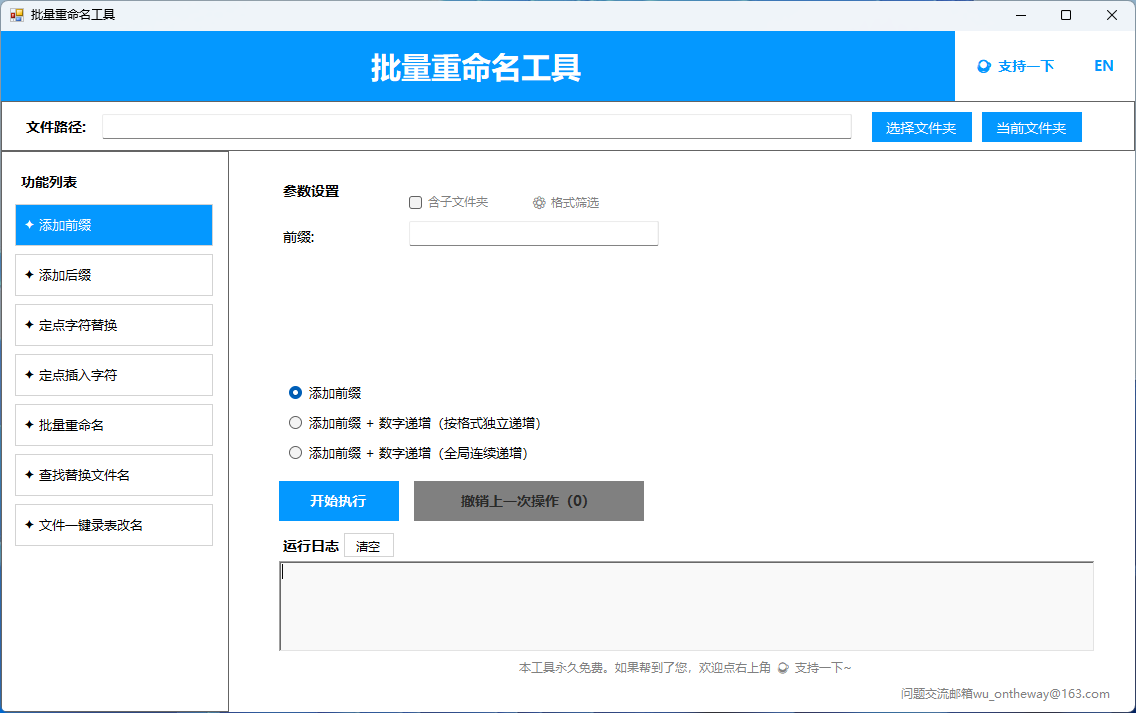This screenshot has width=1136, height=713.
Task: Maximize the 批量重命名工具 window
Action: tap(1066, 15)
